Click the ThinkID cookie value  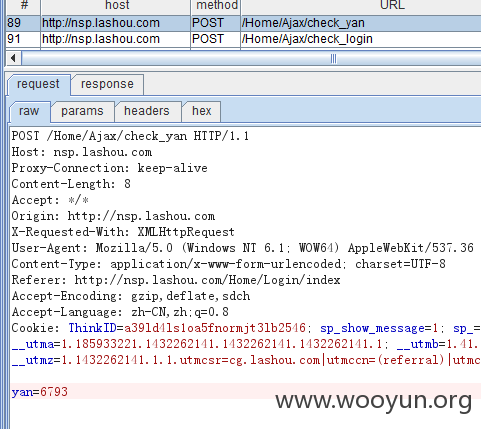click(215, 328)
